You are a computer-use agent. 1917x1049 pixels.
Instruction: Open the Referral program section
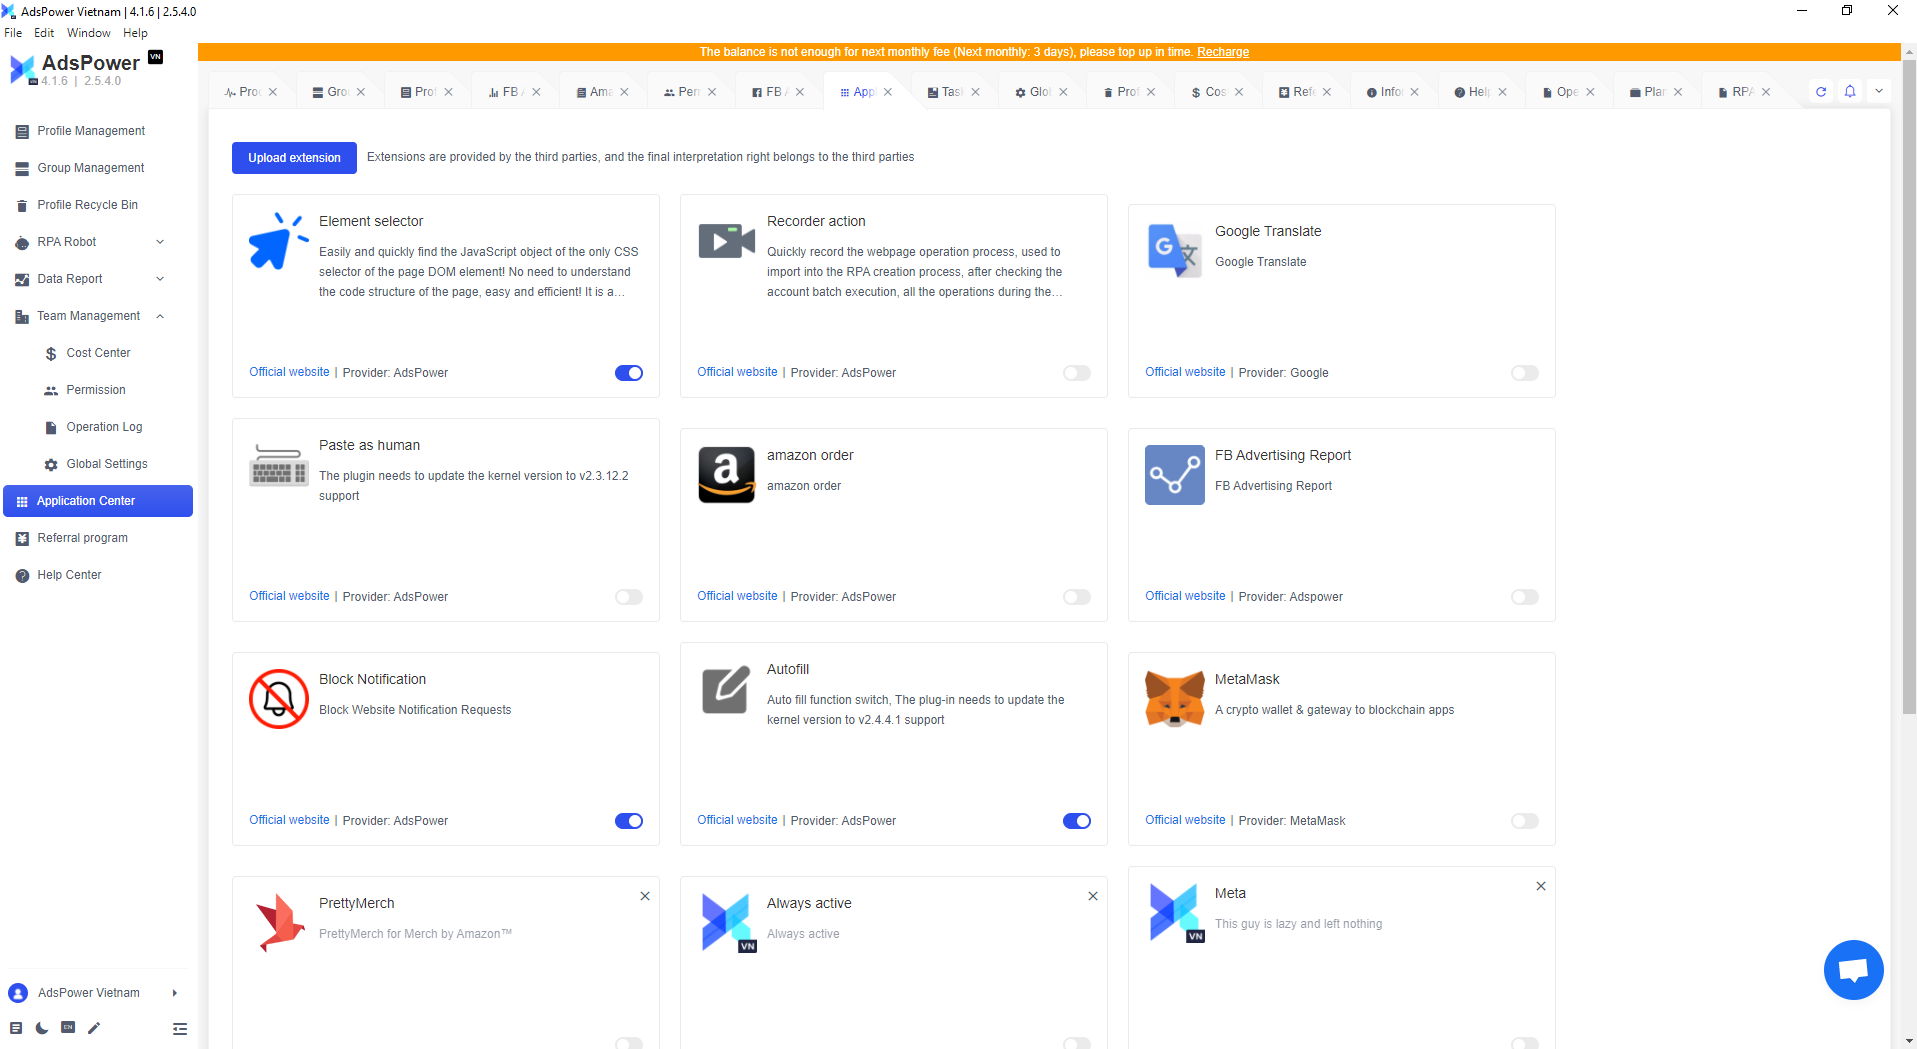(x=82, y=537)
